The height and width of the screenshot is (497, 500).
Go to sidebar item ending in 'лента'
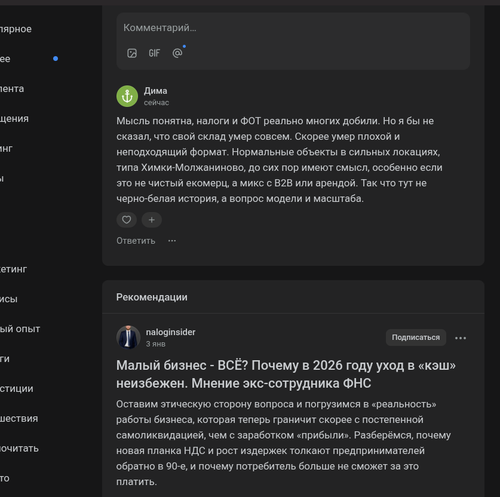(12, 89)
